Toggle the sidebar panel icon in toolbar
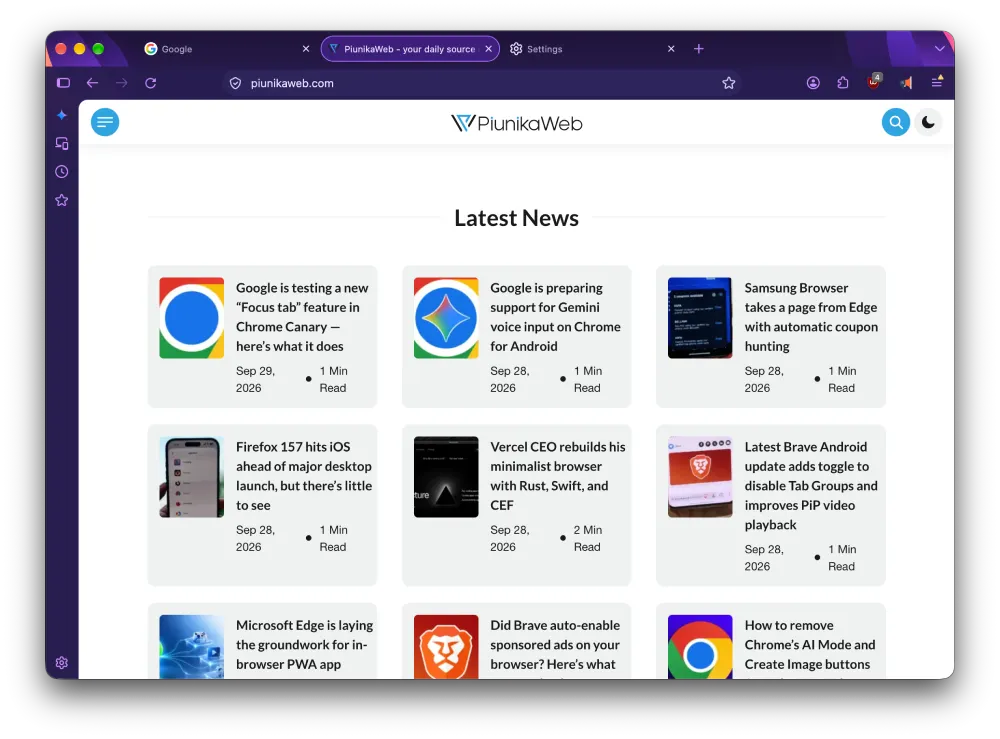Screen dimensions: 1000x739 63,83
